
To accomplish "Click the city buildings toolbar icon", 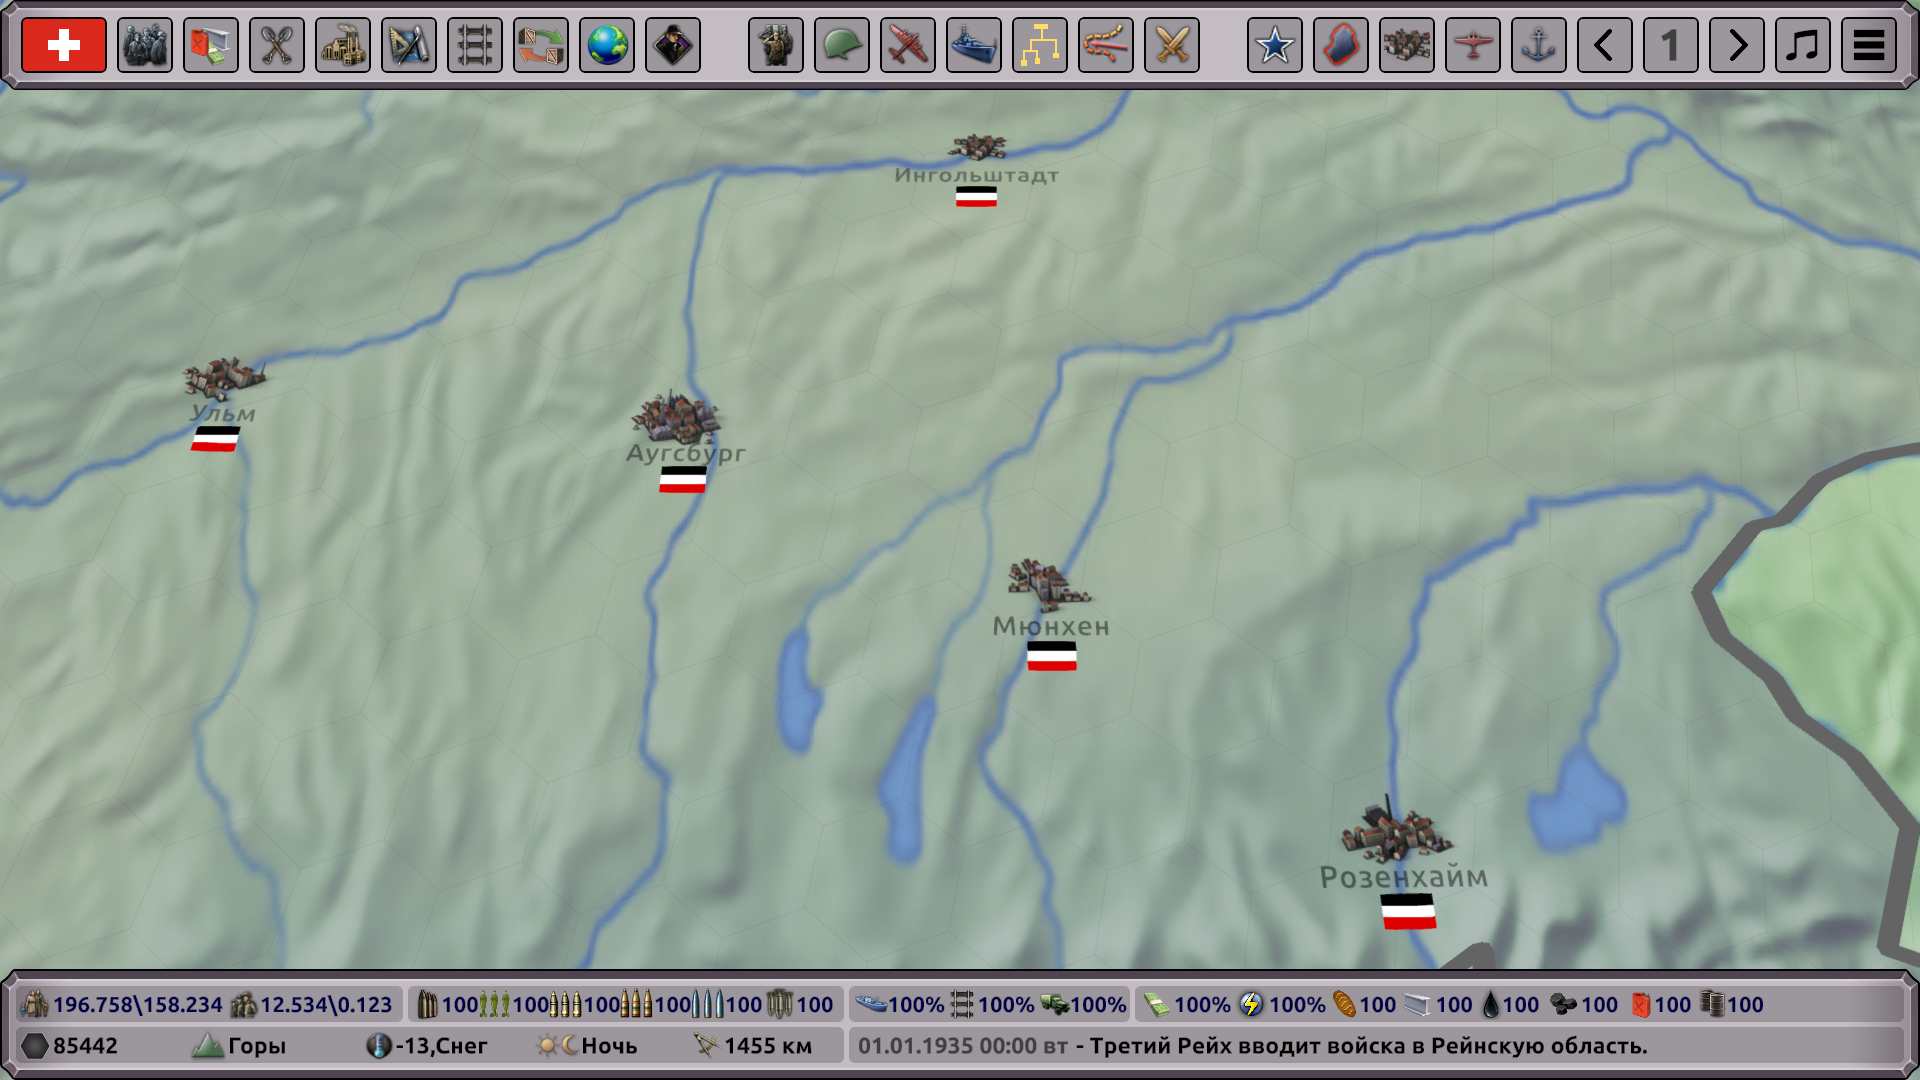I will 1407,45.
